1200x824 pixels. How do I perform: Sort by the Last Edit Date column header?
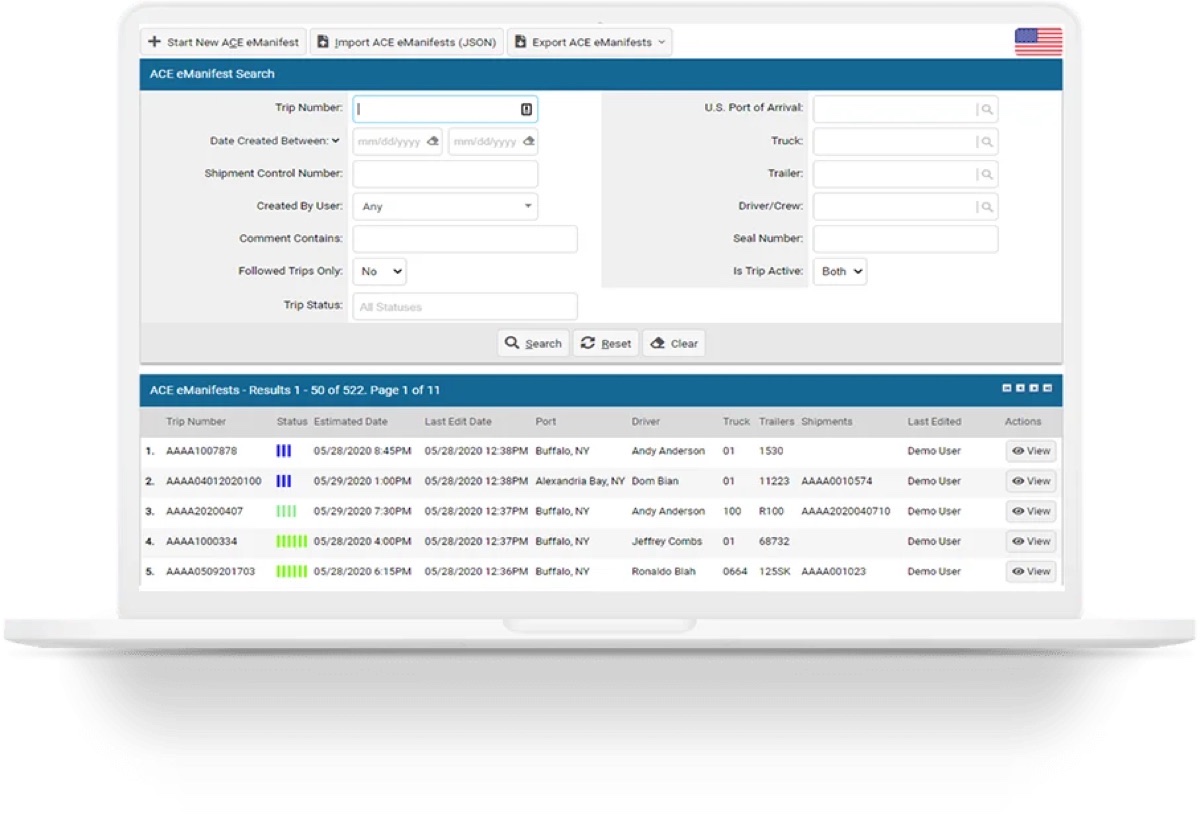458,422
